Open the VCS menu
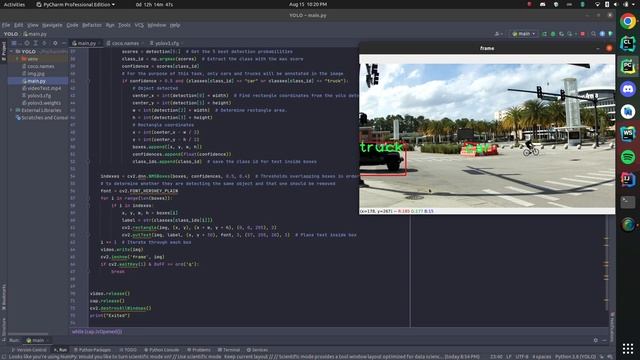This screenshot has width=640, height=360. coord(139,25)
